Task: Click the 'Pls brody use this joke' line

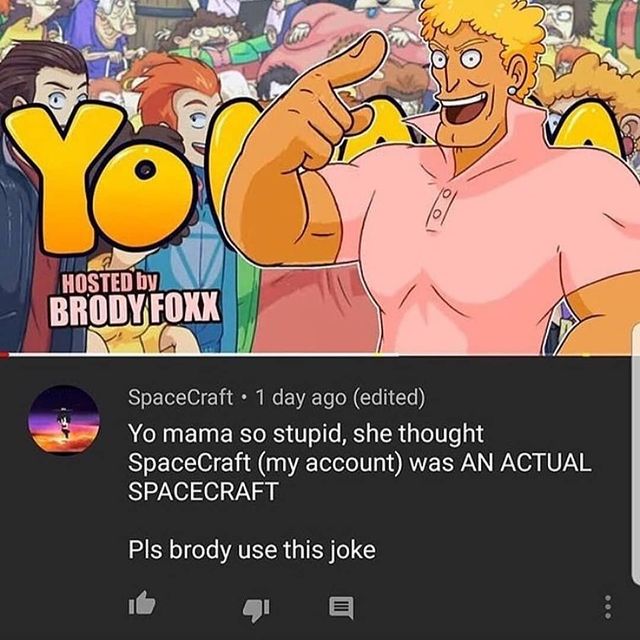Action: (x=252, y=549)
